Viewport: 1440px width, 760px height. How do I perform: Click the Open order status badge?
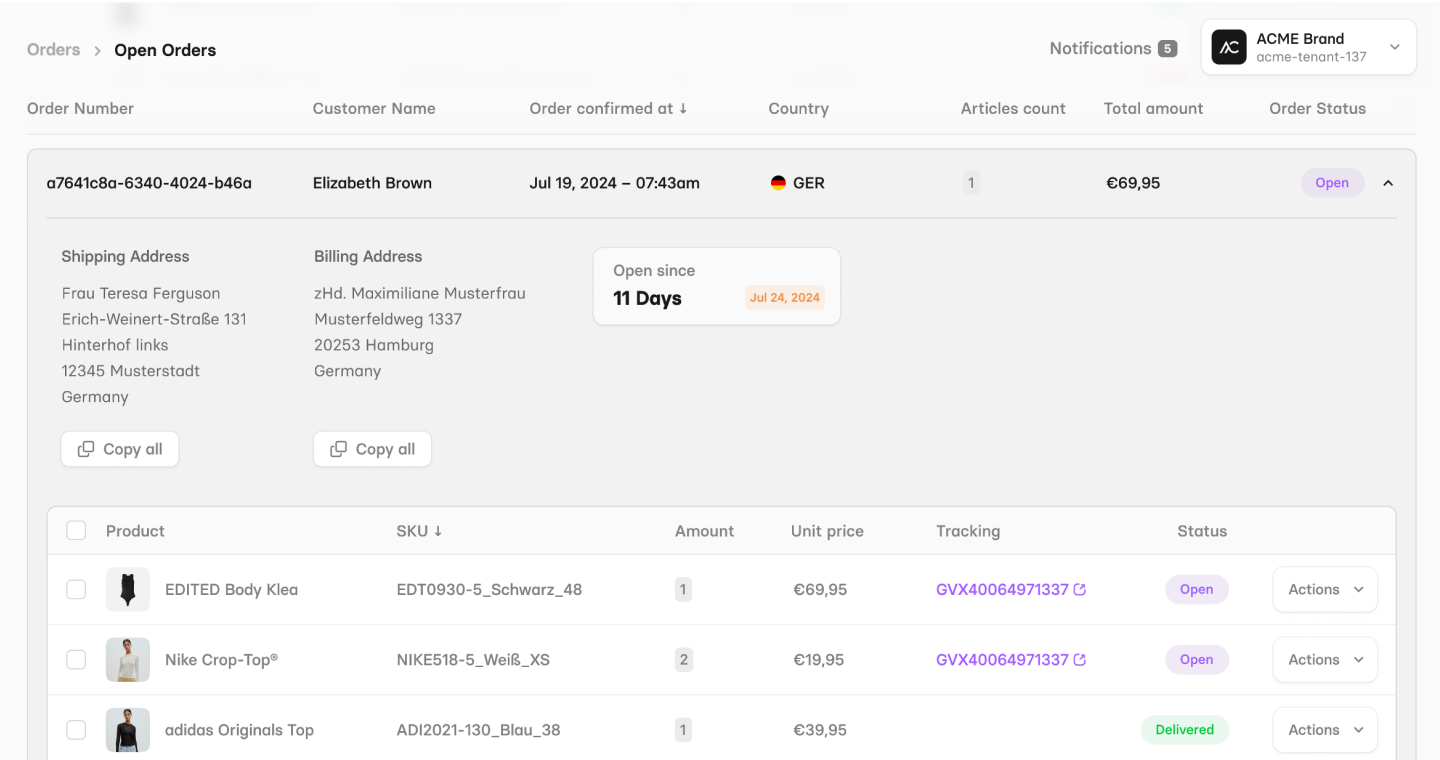point(1332,183)
